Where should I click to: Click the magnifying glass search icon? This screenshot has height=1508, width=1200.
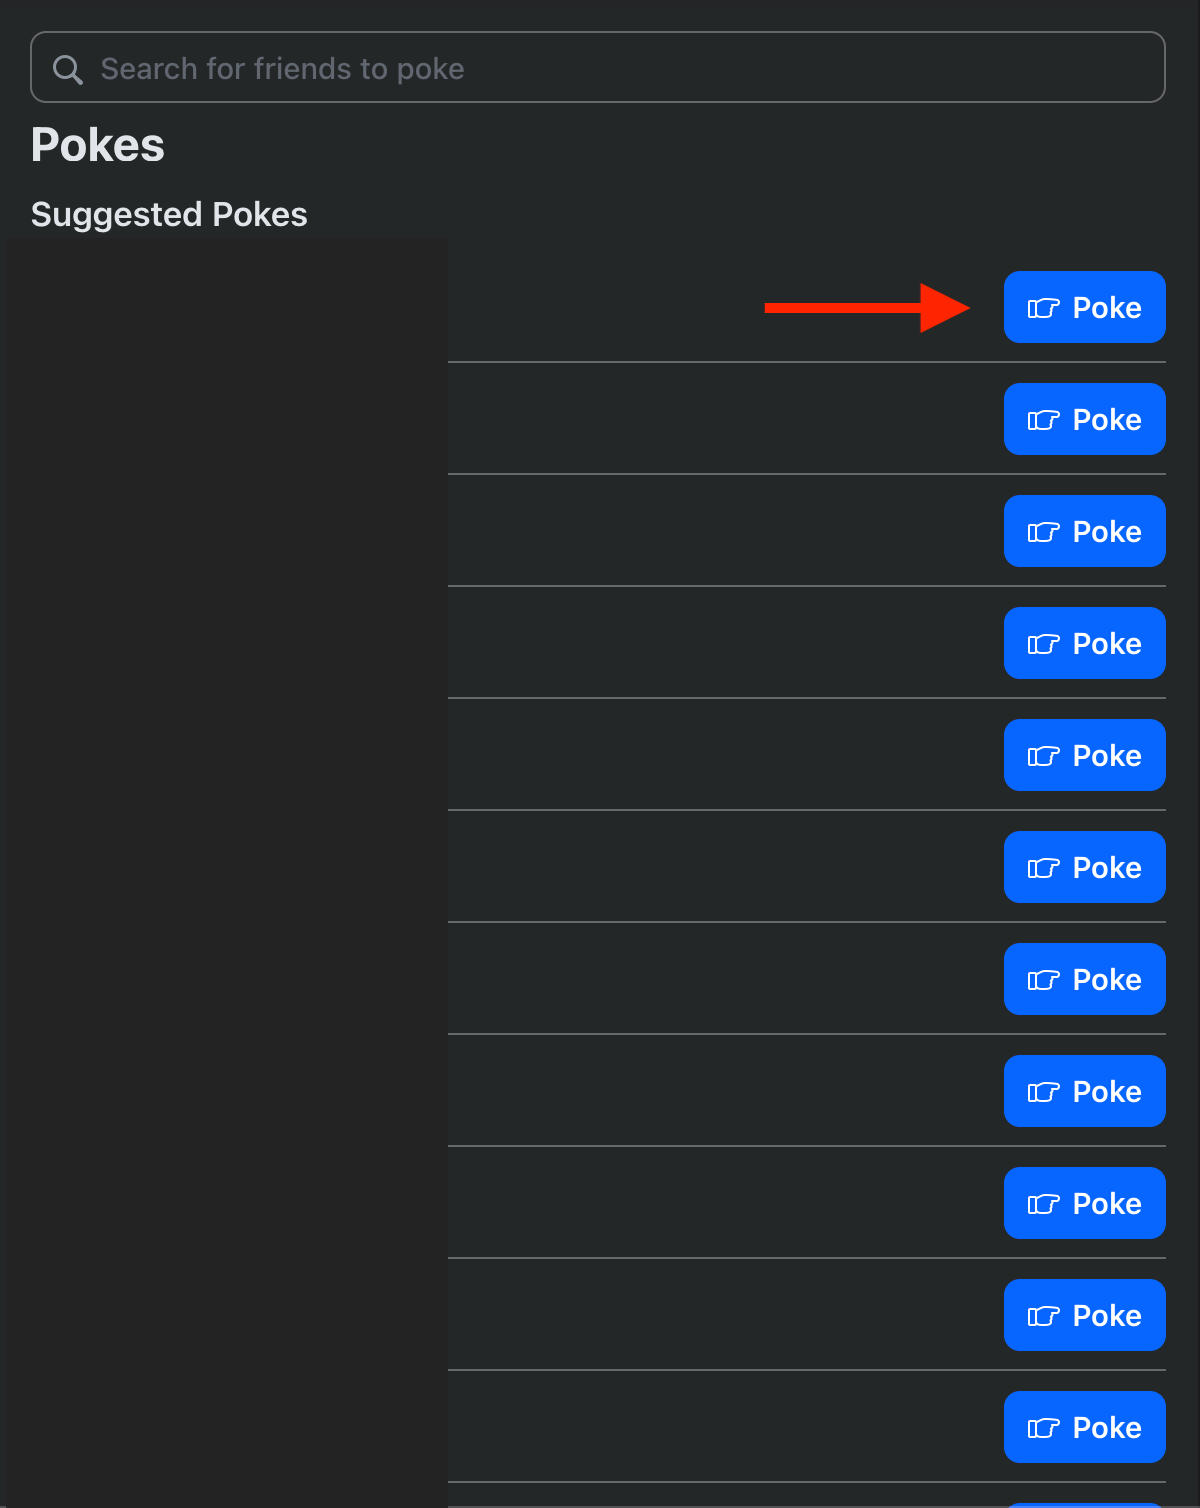[67, 69]
